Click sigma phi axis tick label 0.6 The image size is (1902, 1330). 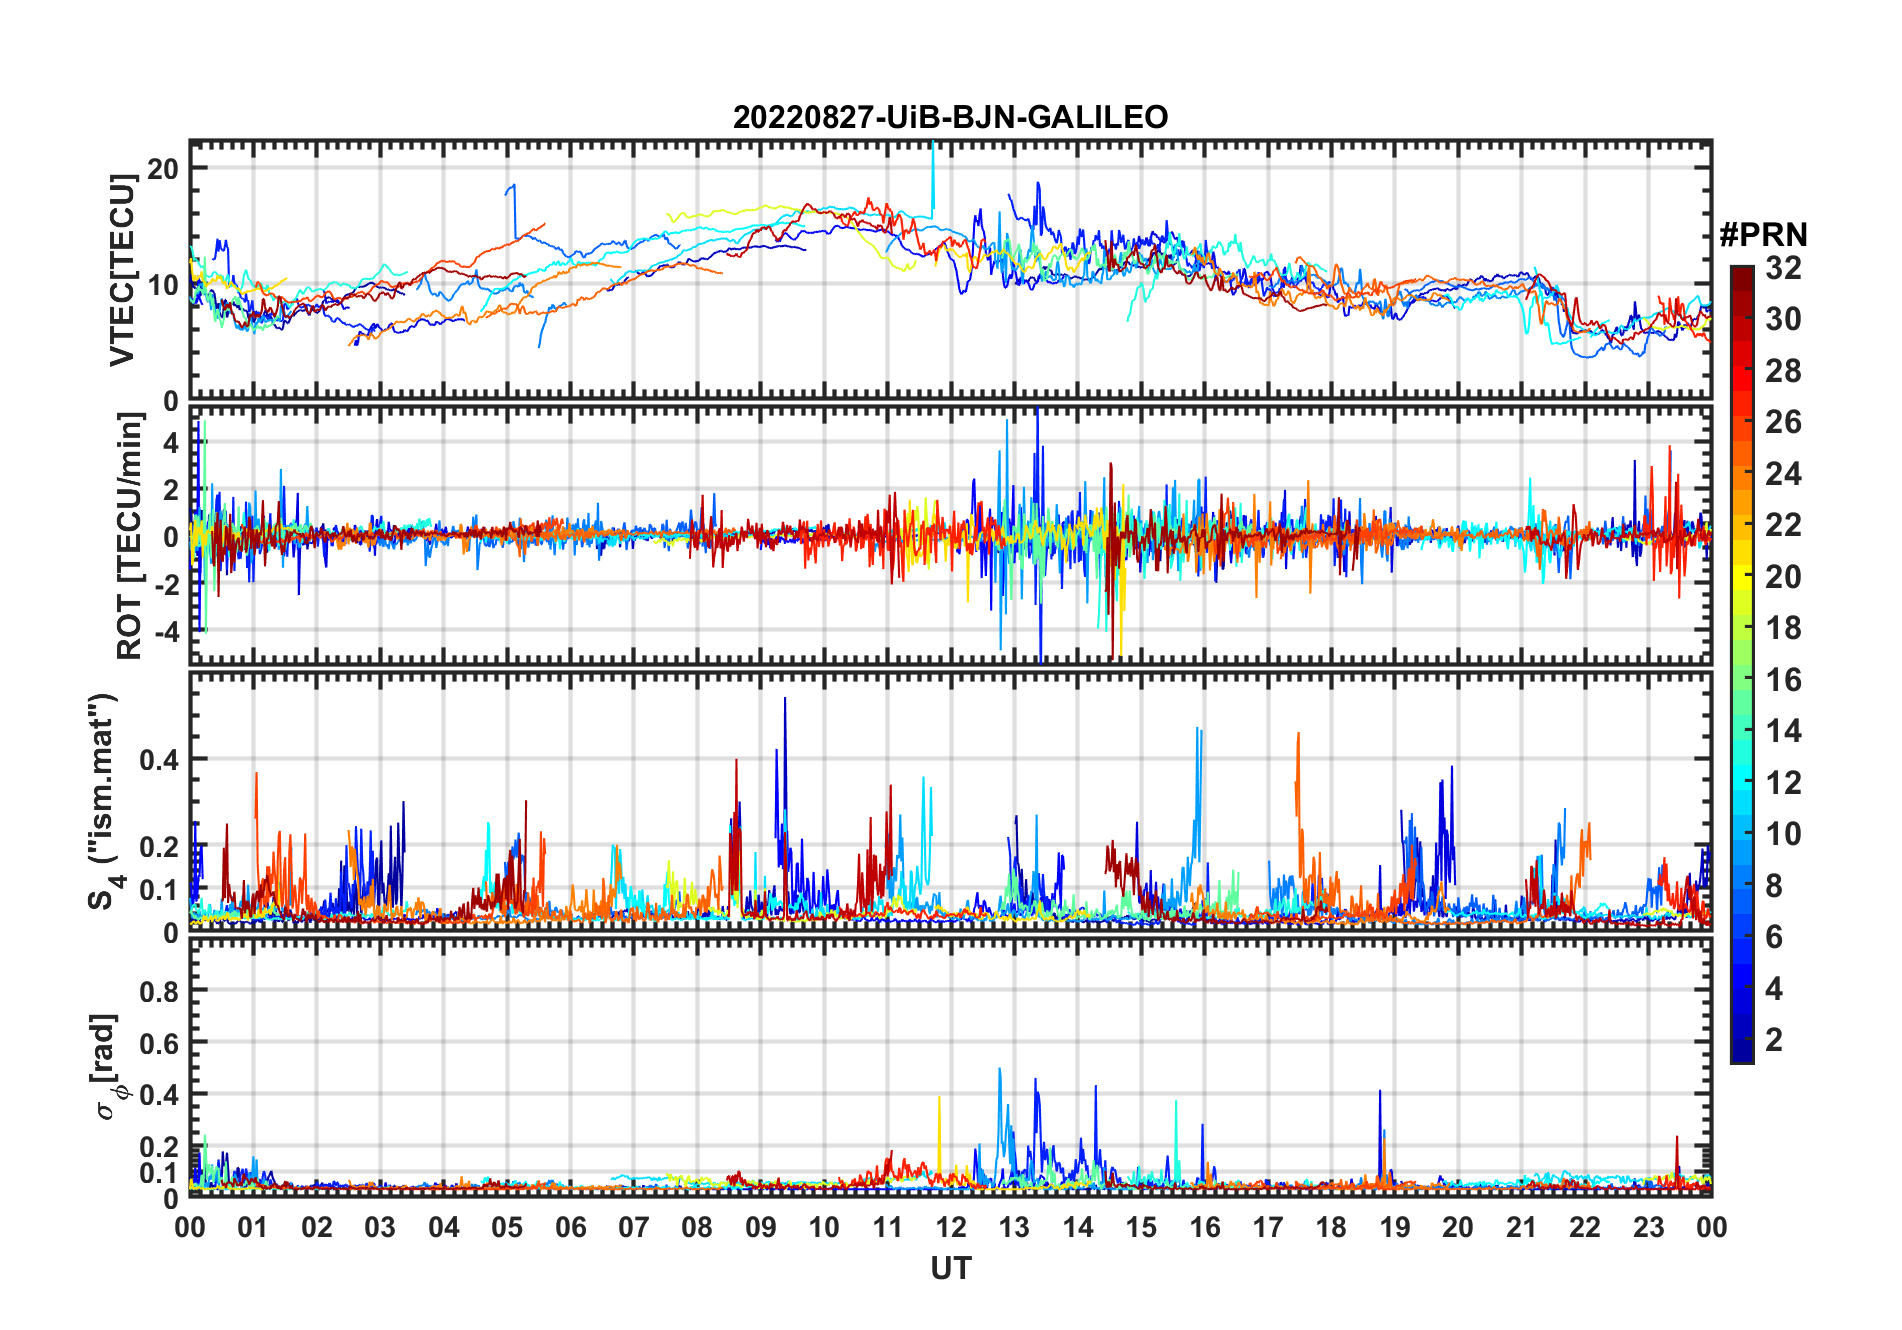(x=160, y=1044)
